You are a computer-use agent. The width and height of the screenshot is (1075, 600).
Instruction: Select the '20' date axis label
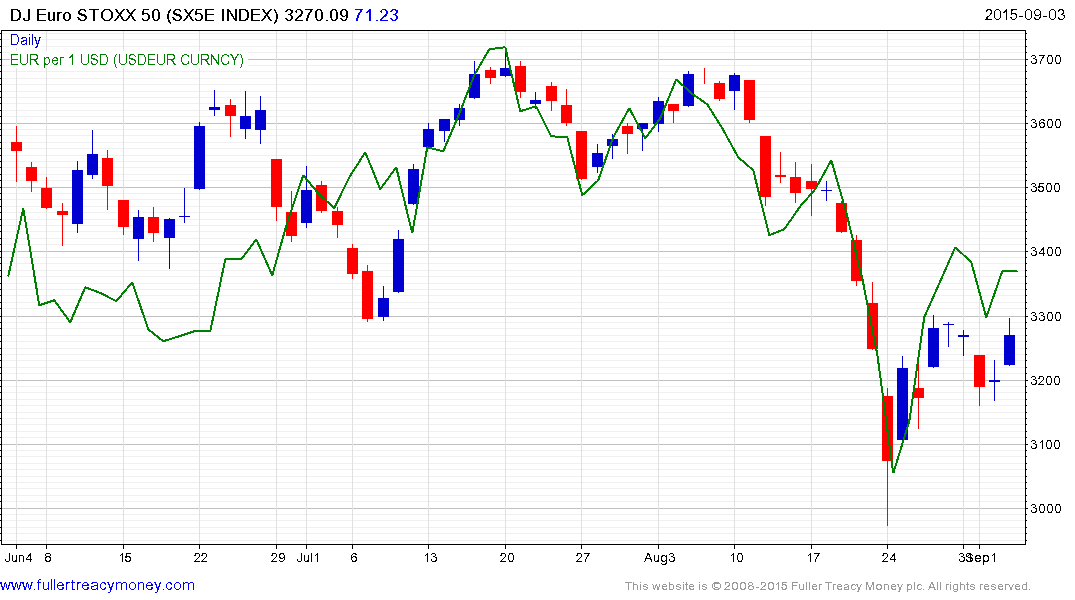pyautogui.click(x=507, y=557)
